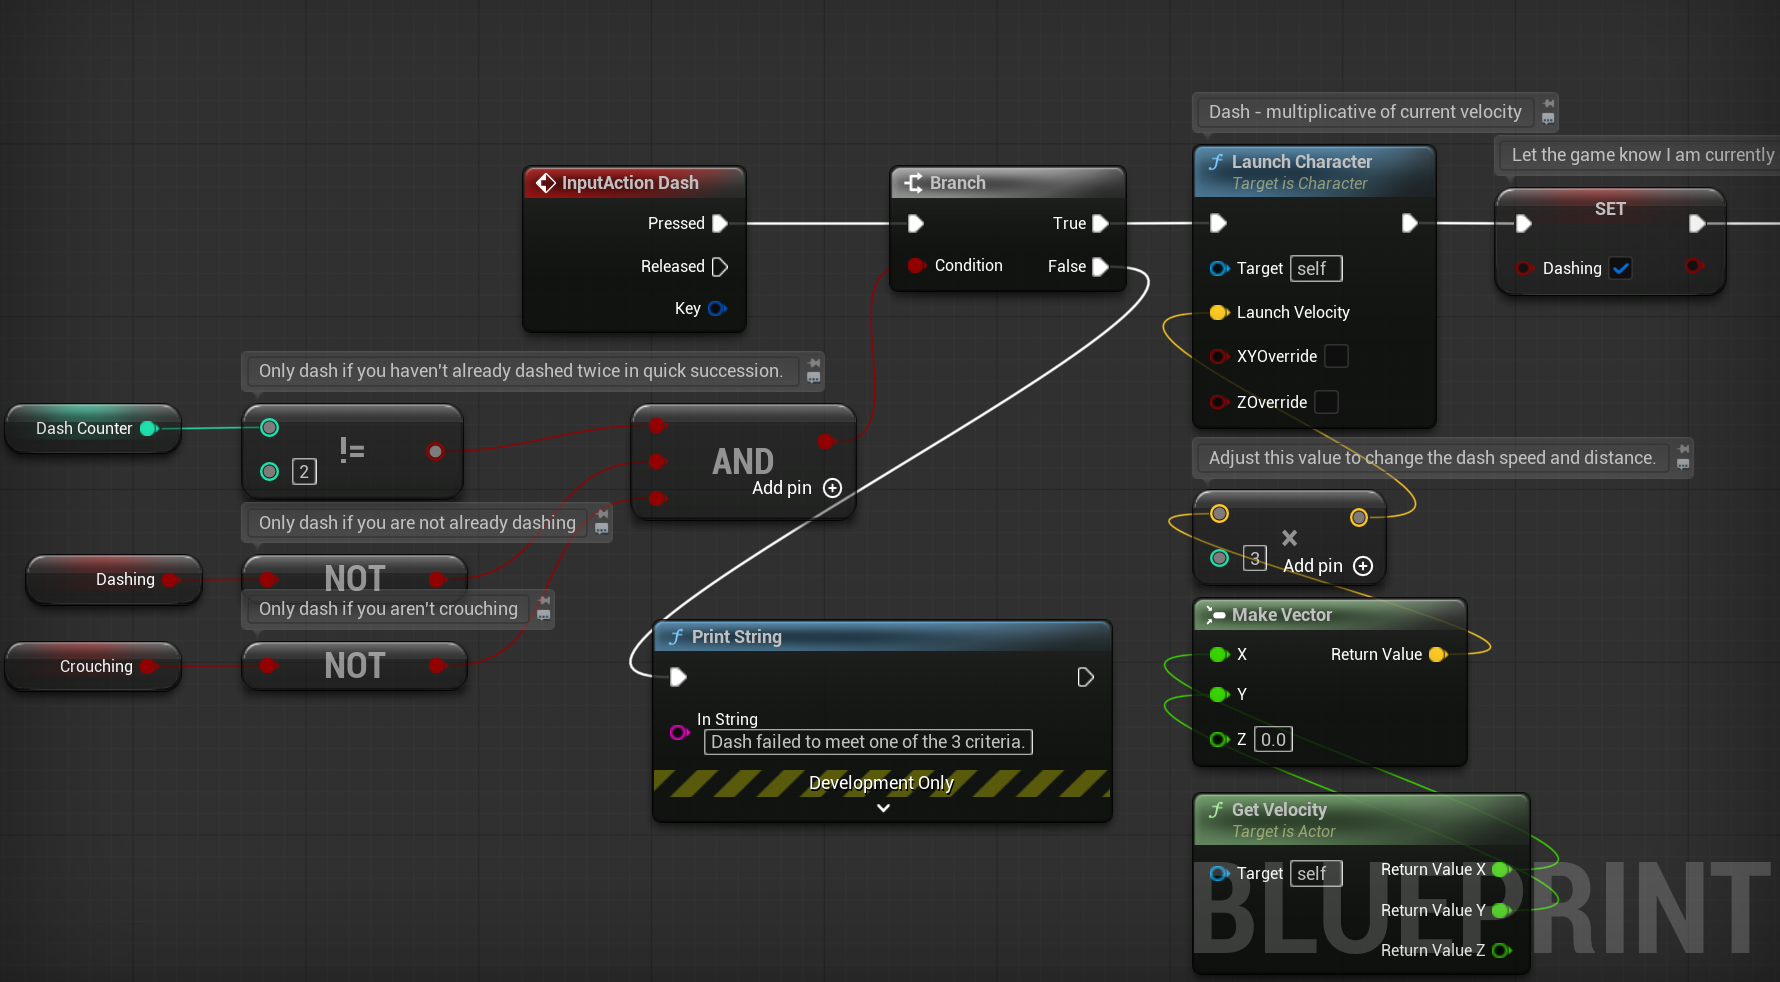Viewport: 1780px width, 982px height.
Task: Select the Get Velocity node title
Action: click(x=1279, y=810)
